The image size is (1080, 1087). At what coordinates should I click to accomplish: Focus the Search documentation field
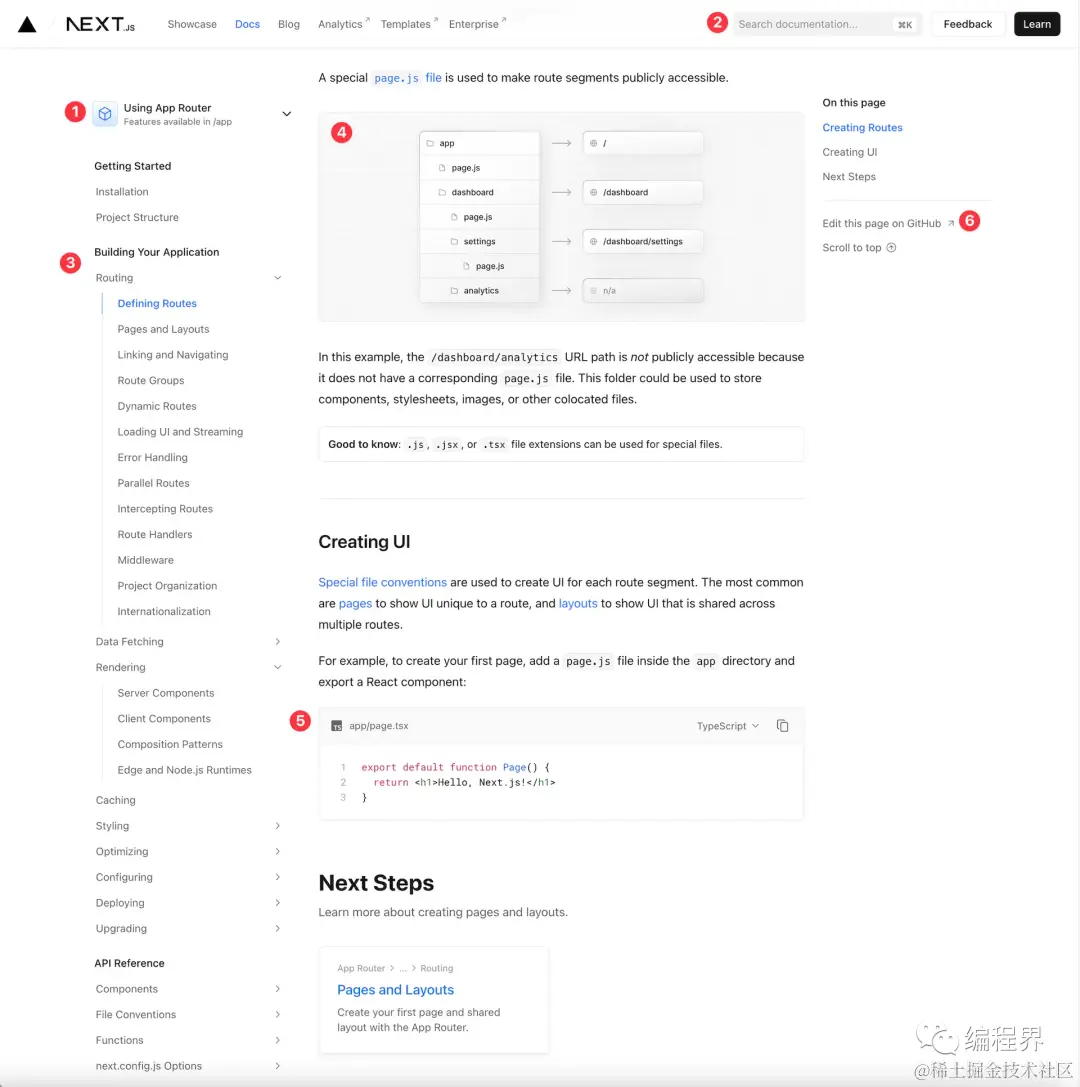pos(827,24)
